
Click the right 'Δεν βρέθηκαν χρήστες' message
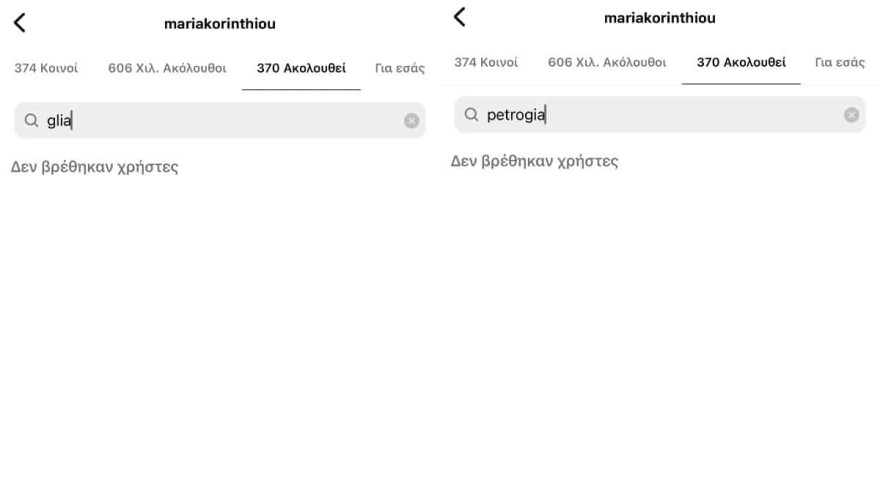point(534,162)
